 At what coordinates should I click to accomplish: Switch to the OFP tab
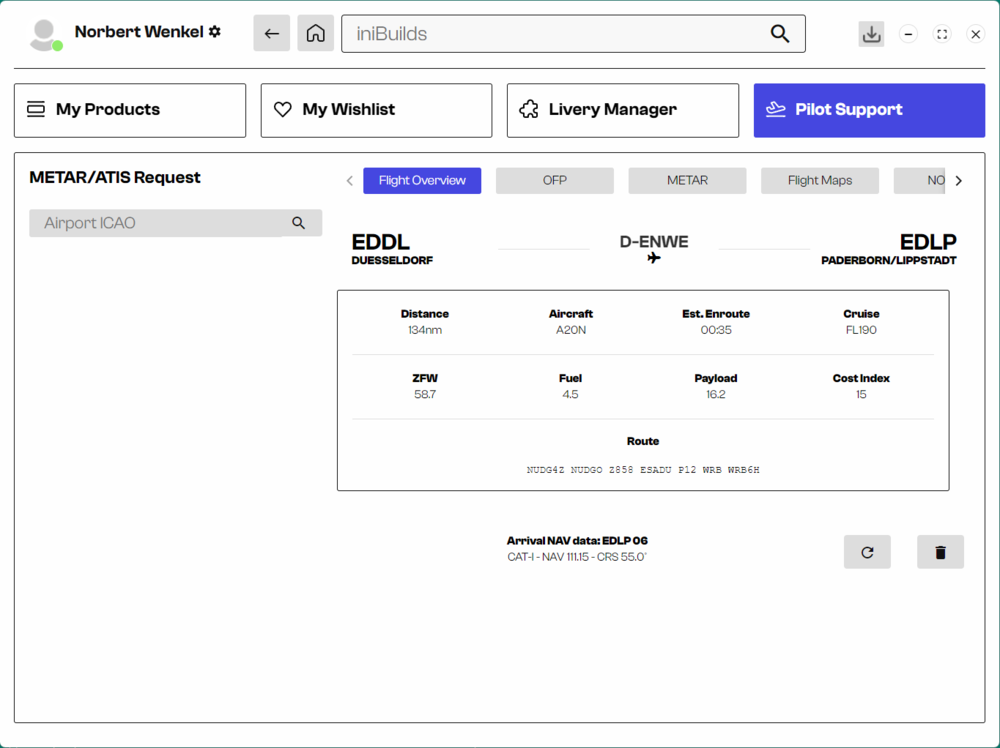tap(554, 181)
